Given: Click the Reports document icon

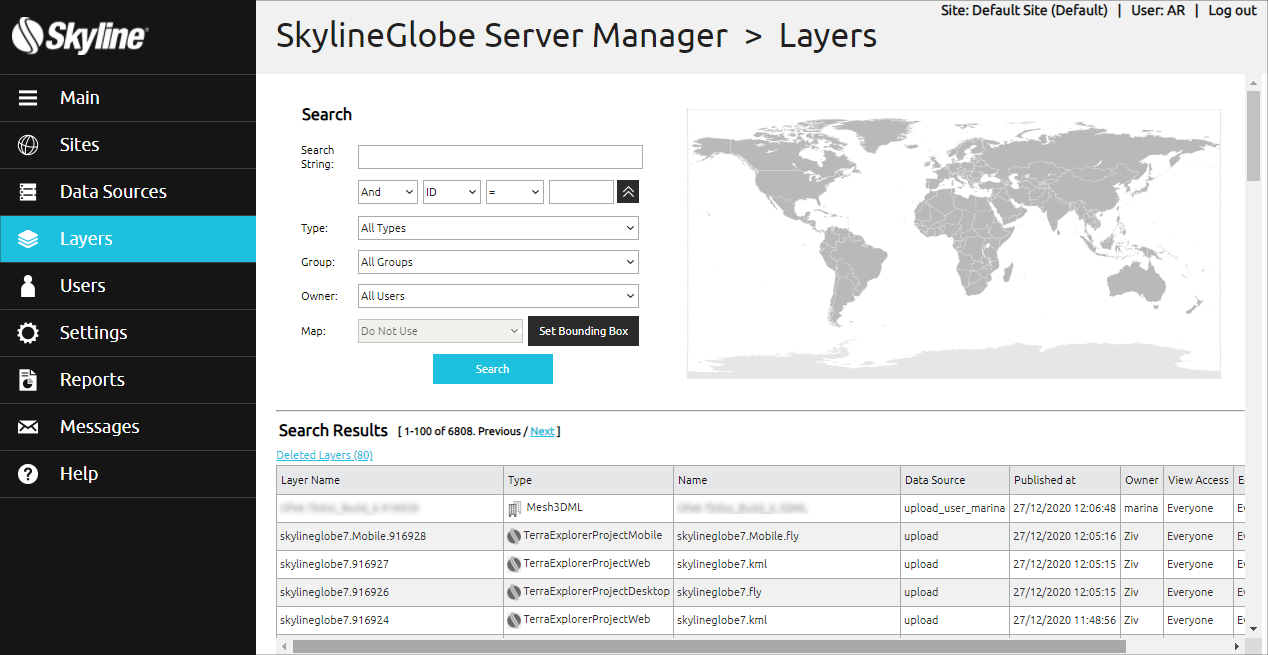Looking at the screenshot, I should pyautogui.click(x=28, y=380).
